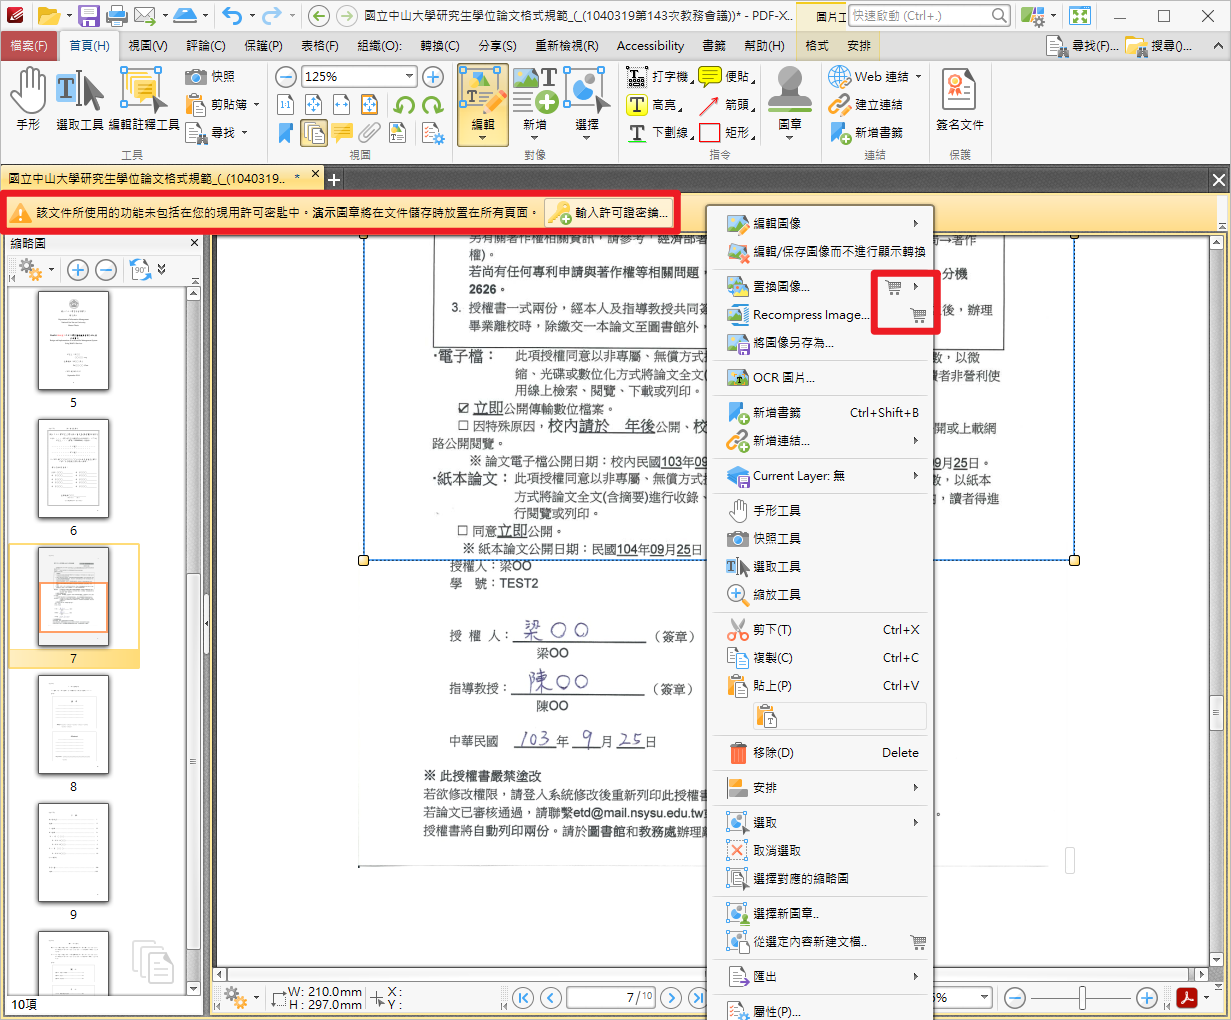
Task: Open the 圖章 stamp tool
Action: [789, 98]
